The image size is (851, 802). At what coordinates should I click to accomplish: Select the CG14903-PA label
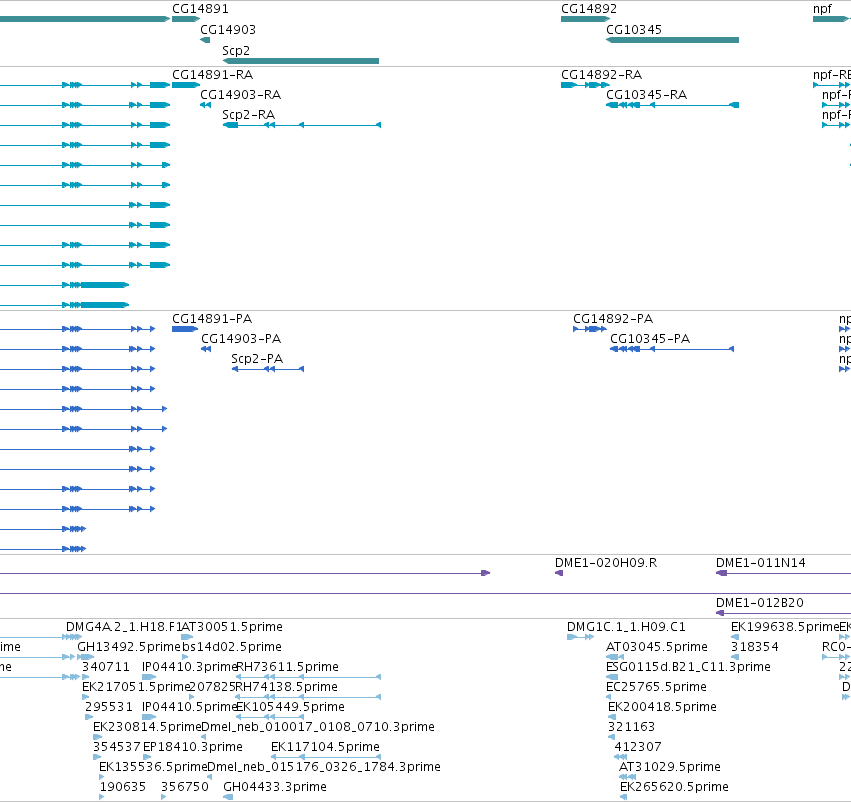click(x=241, y=339)
